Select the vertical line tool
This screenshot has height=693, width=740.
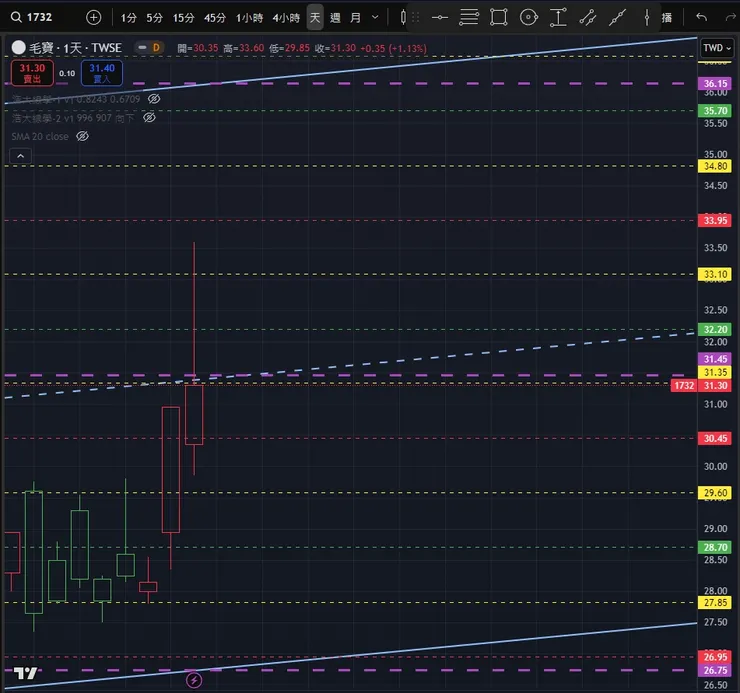click(x=647, y=18)
